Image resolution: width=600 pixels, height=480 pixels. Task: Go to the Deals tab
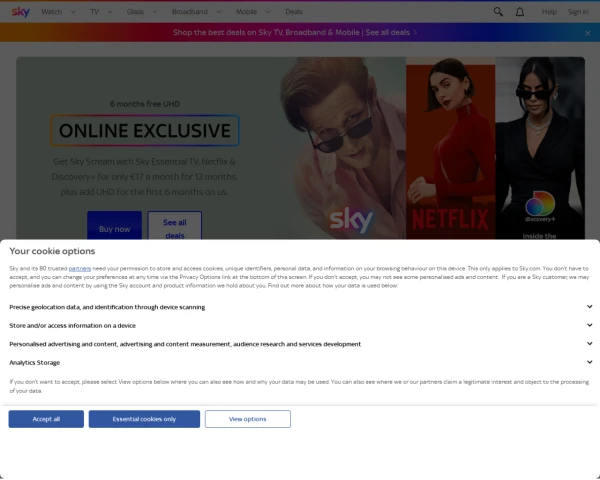(x=294, y=12)
